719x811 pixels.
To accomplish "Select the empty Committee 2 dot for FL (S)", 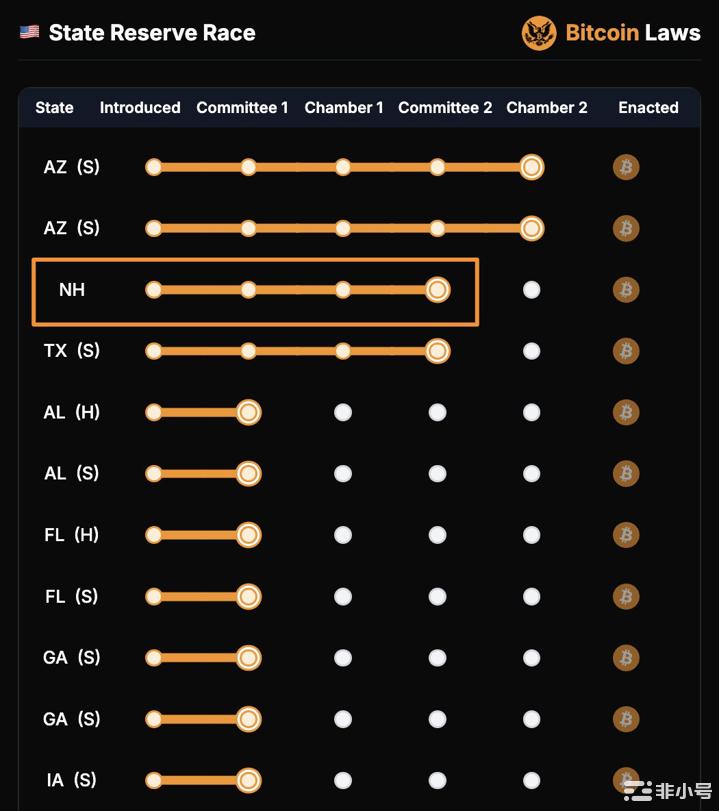I will coord(438,596).
